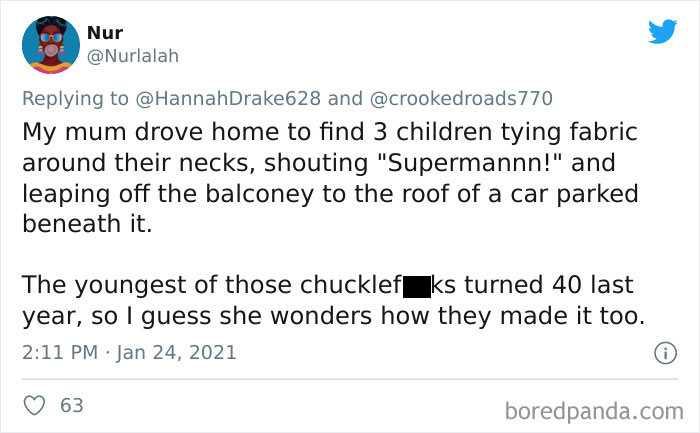The image size is (700, 433).
Task: Visit the @HannahDrake628 mention
Action: [223, 98]
